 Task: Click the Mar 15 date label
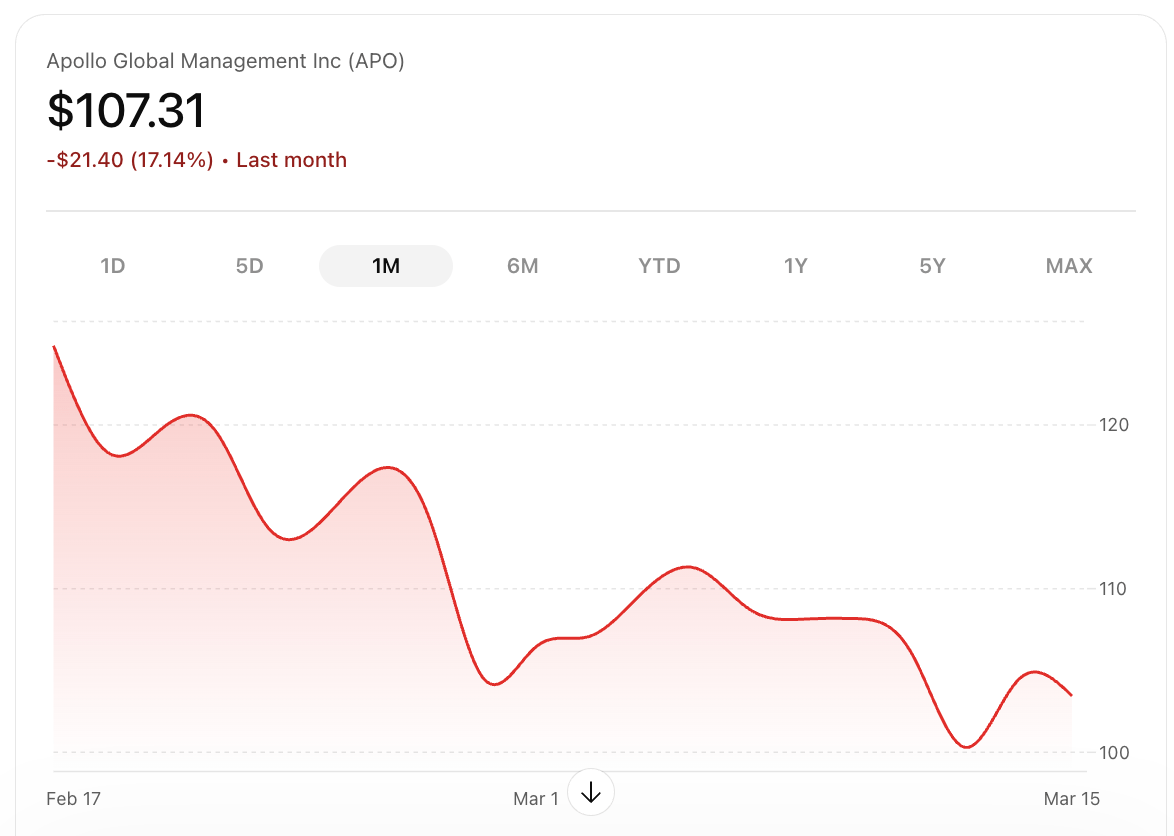(1071, 798)
